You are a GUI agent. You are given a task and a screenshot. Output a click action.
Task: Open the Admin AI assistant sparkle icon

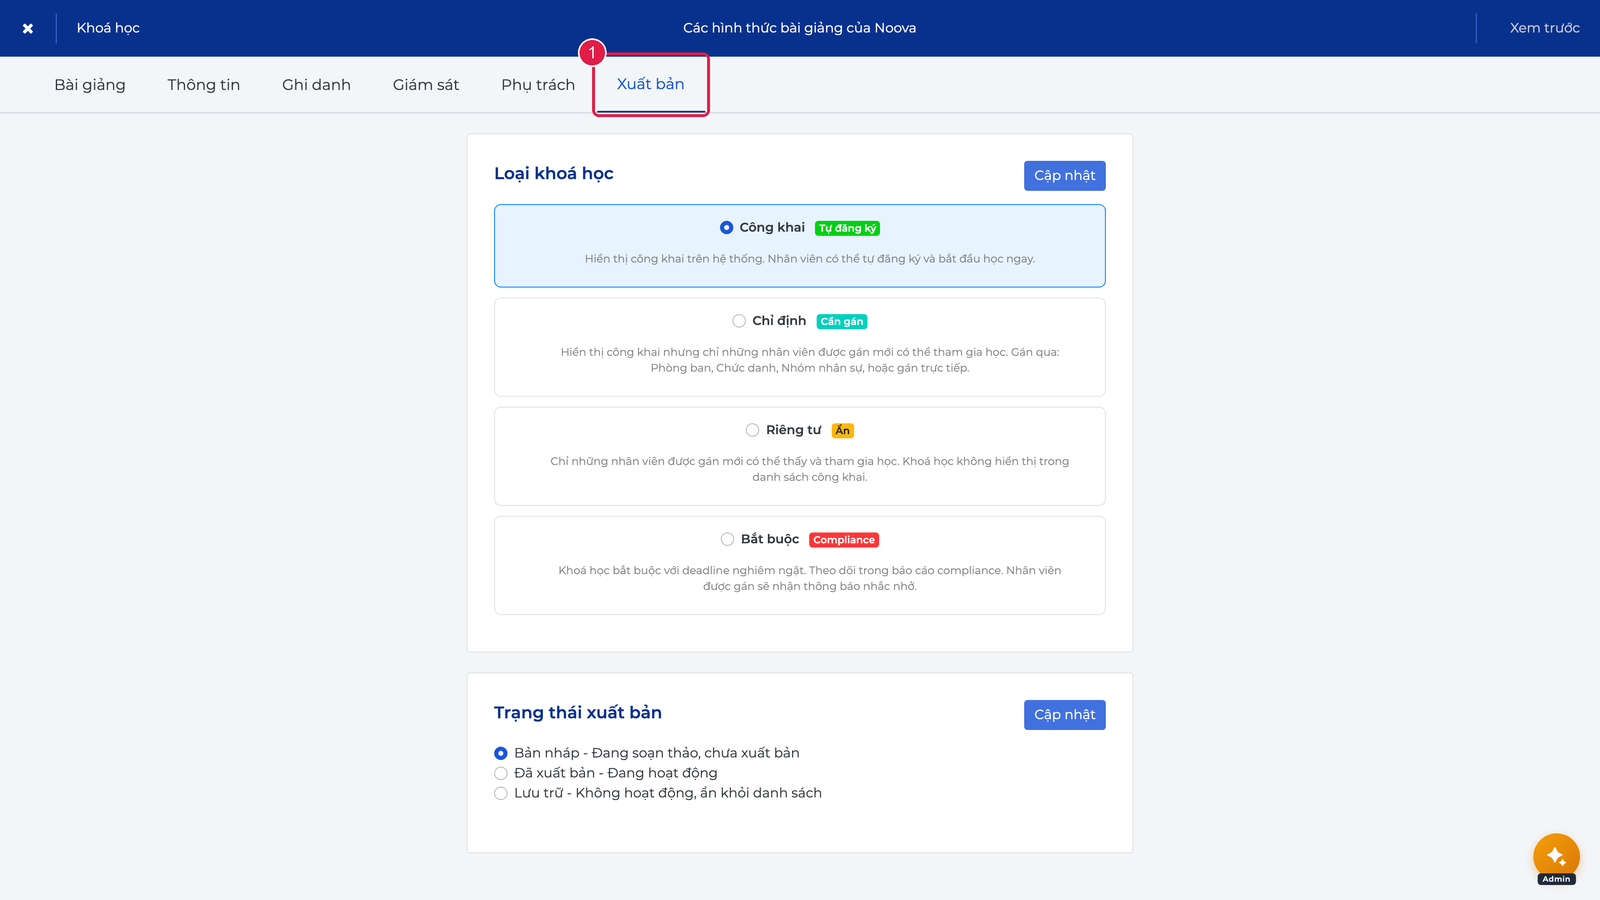click(x=1556, y=857)
